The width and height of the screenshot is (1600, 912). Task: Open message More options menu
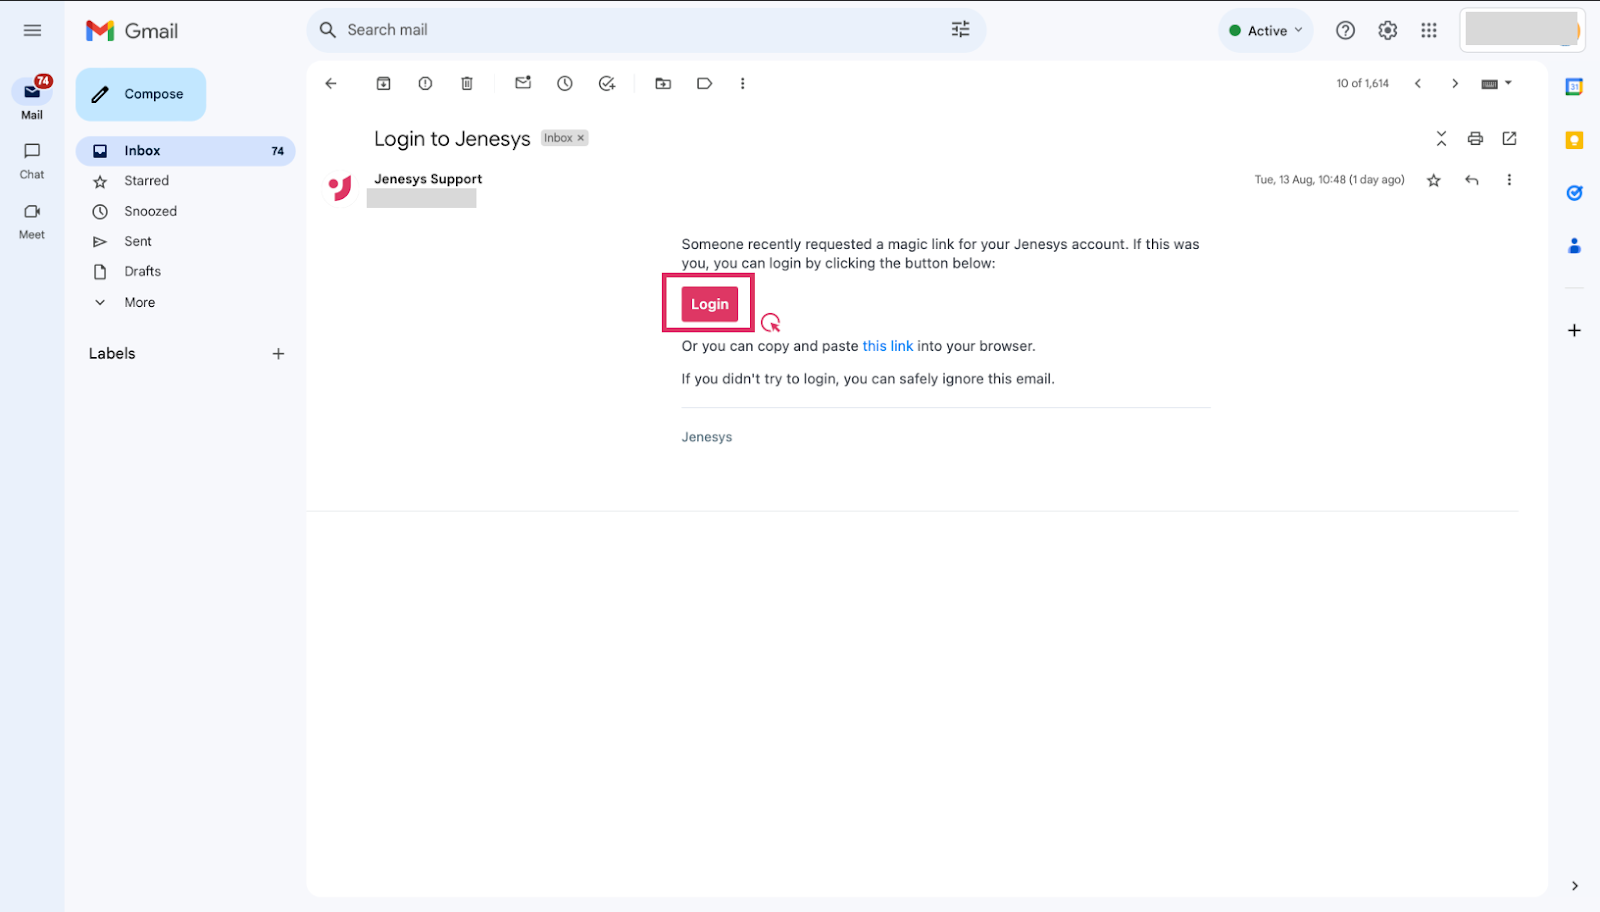click(1509, 180)
